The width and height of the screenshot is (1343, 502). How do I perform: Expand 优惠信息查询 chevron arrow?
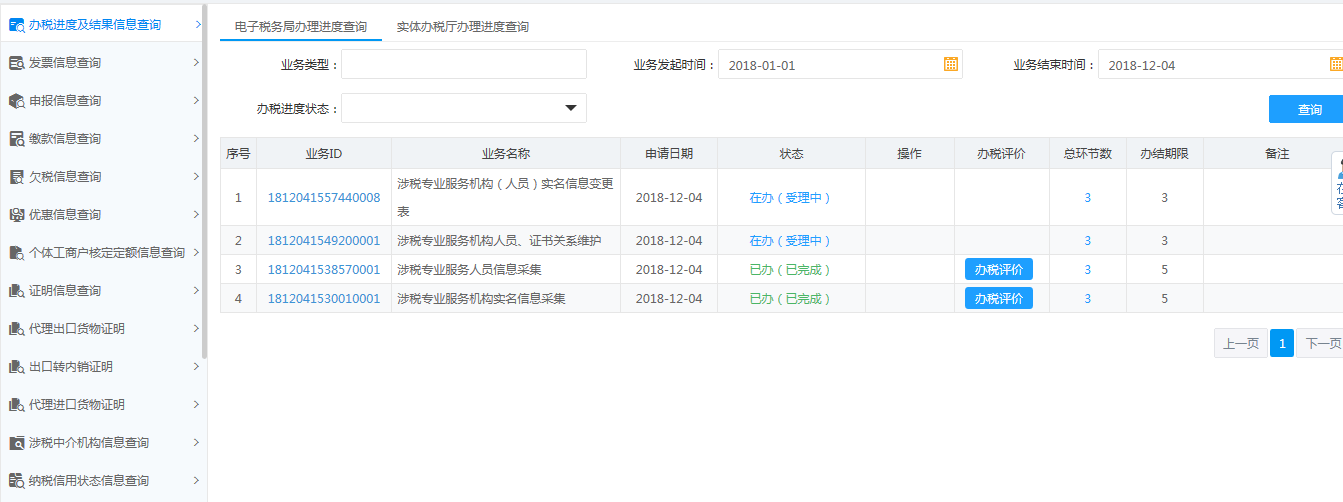point(197,215)
